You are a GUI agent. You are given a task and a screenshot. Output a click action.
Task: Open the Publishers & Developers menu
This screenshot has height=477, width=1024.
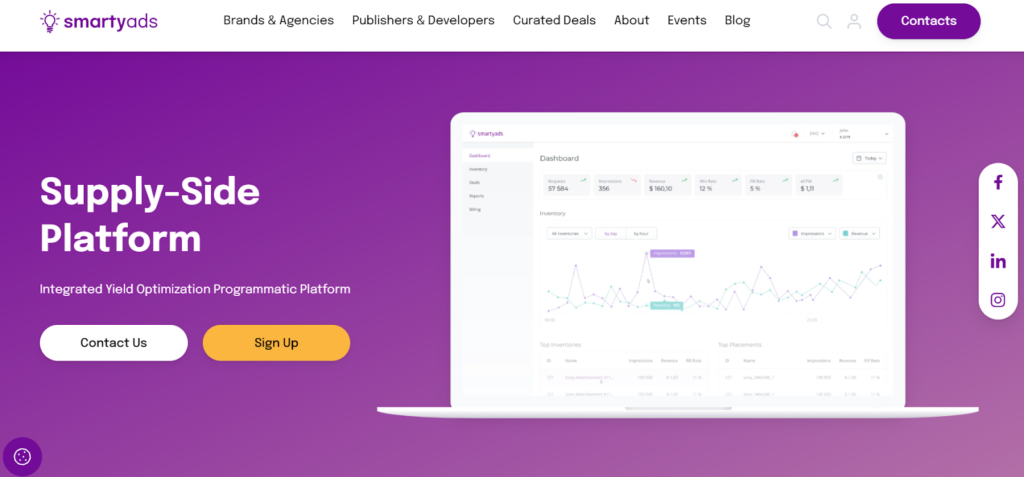point(423,20)
